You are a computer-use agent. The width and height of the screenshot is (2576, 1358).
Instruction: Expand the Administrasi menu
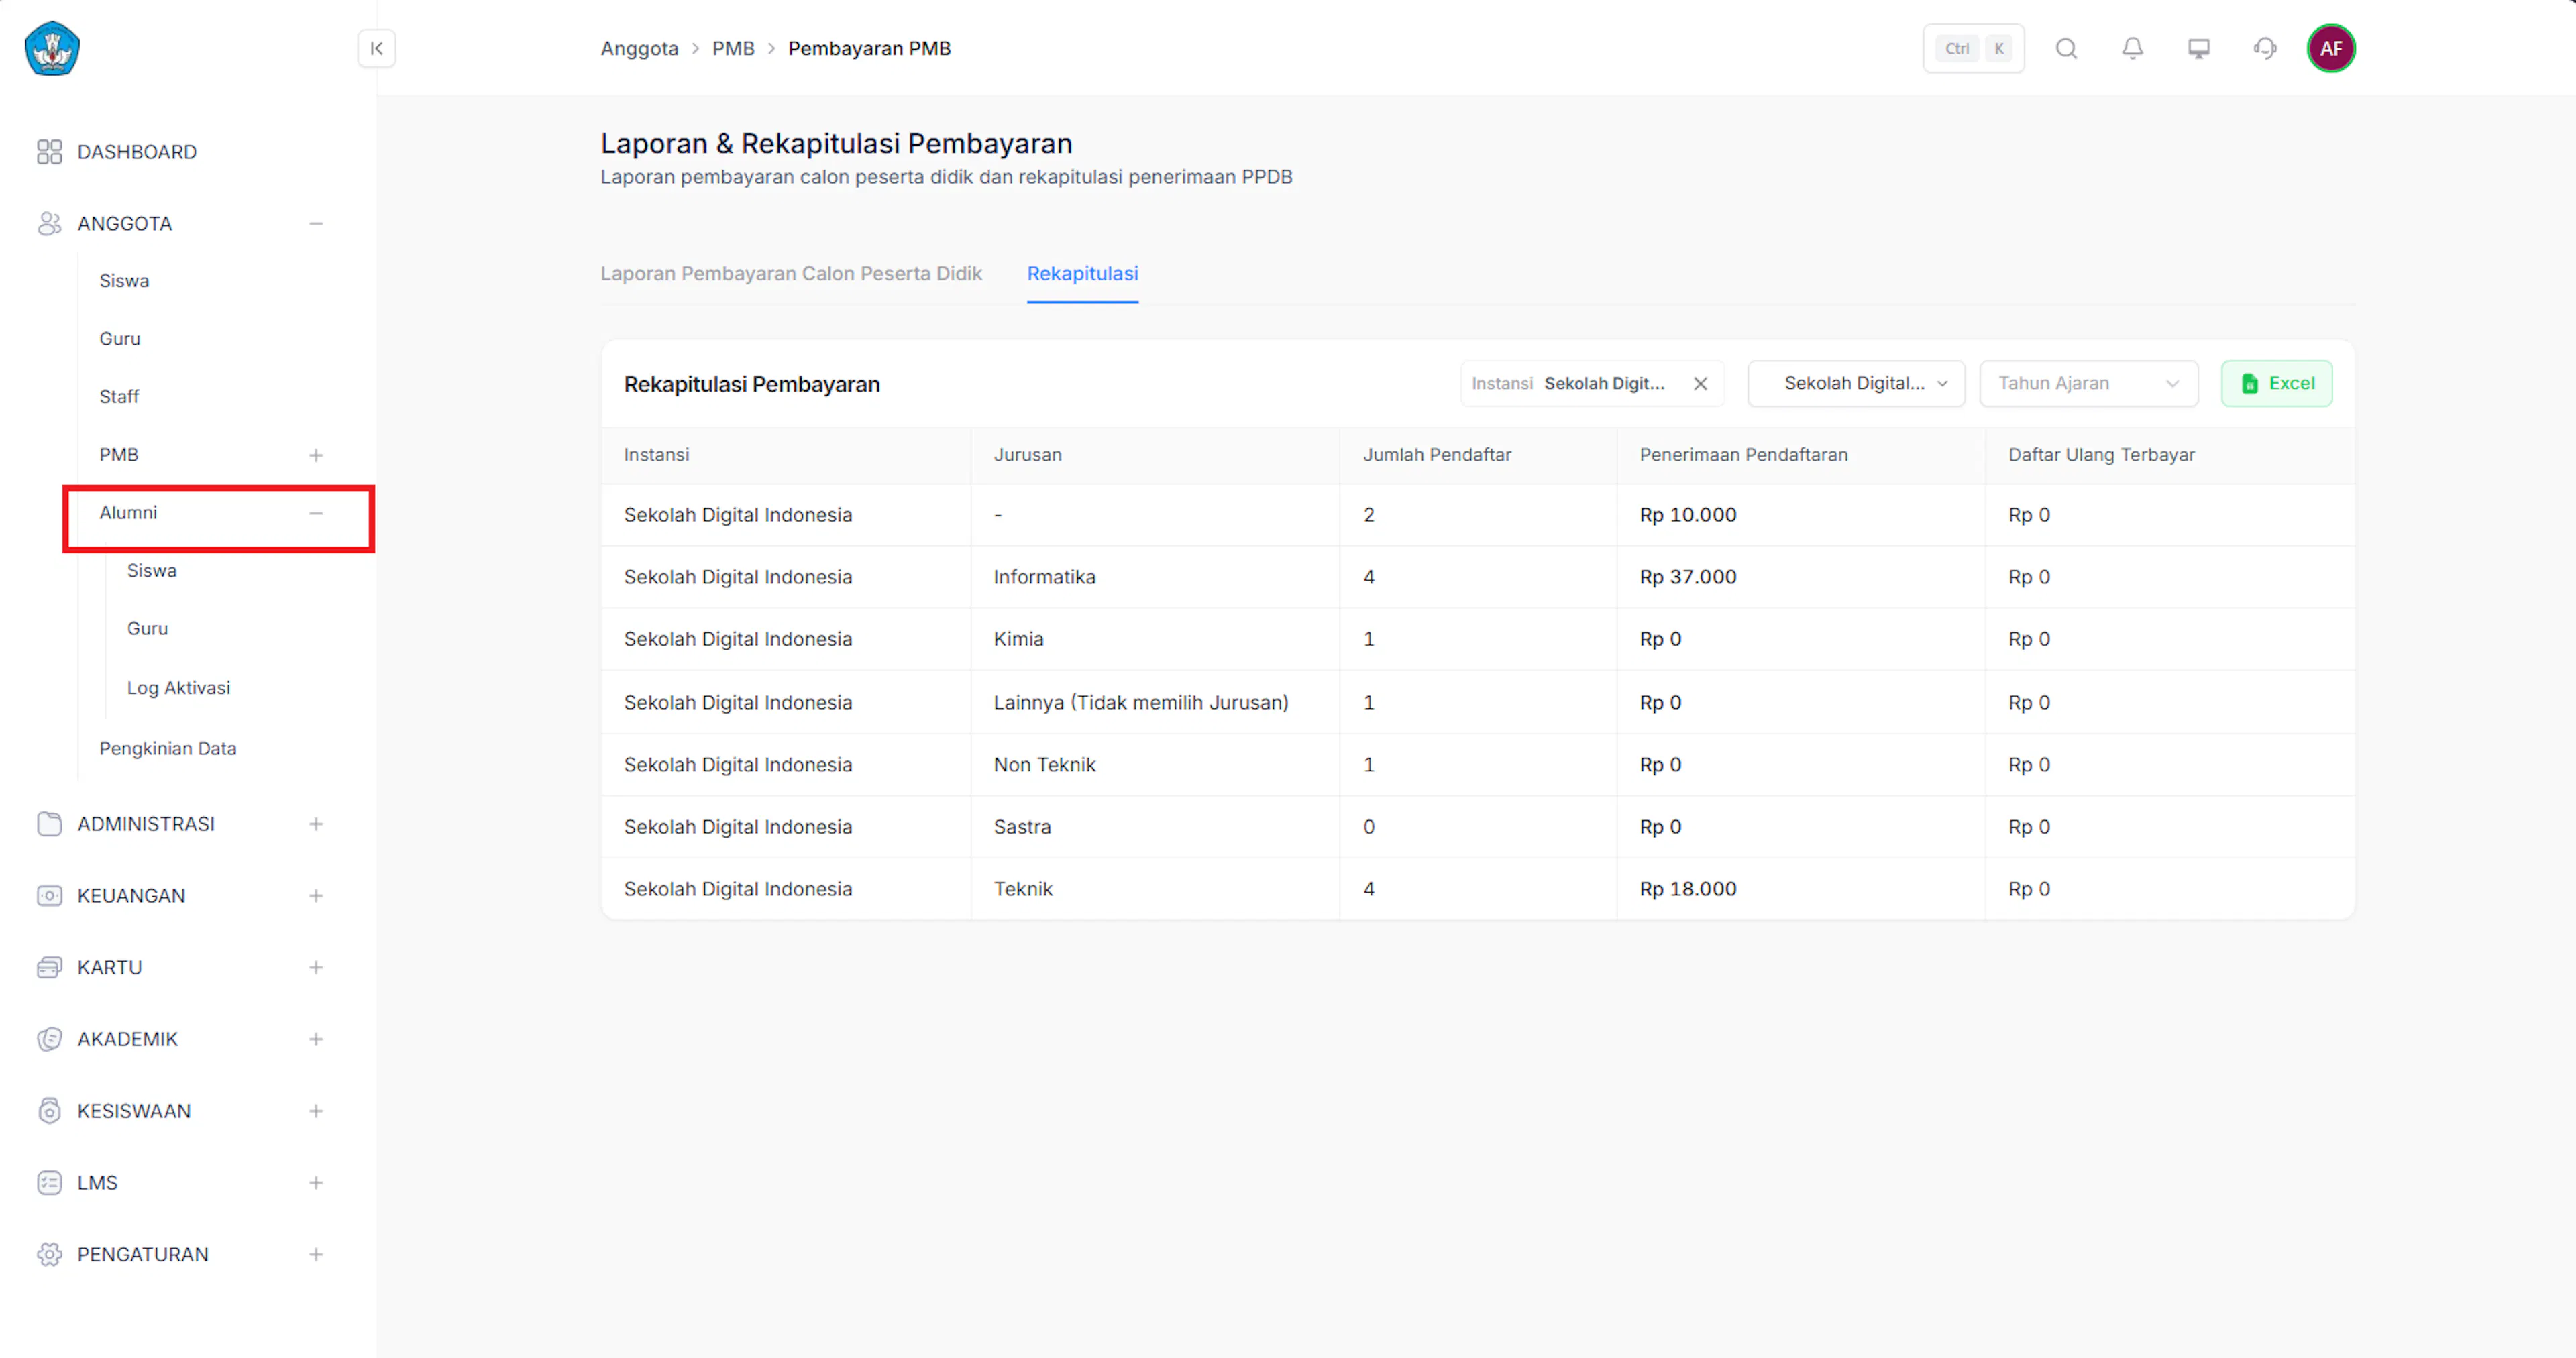pyautogui.click(x=316, y=823)
